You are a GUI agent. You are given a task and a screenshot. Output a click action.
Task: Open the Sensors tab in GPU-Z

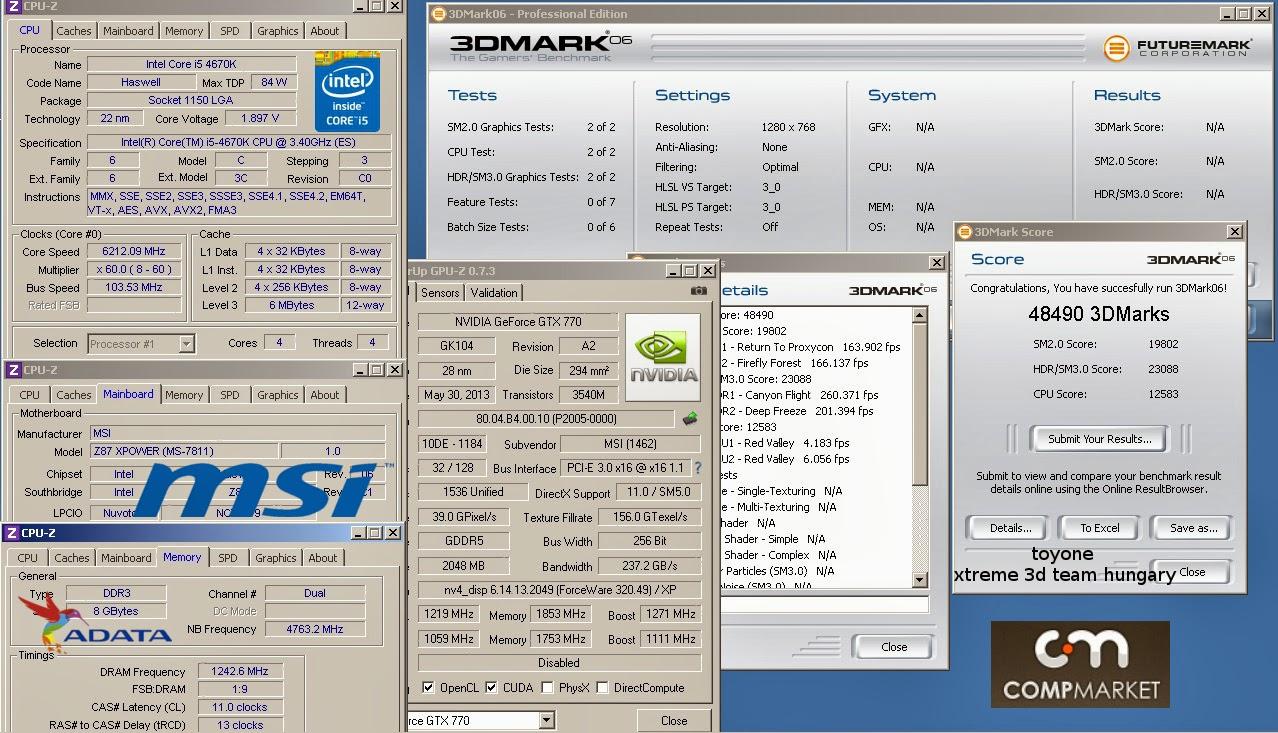coord(440,293)
